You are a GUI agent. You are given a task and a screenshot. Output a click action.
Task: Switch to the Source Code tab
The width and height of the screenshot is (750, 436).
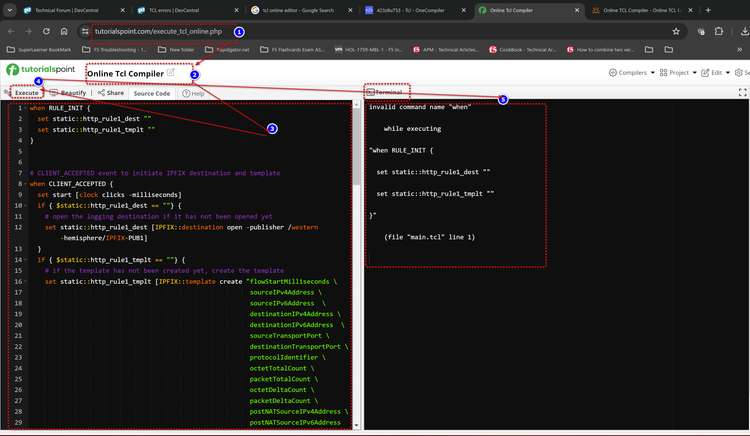pos(151,92)
